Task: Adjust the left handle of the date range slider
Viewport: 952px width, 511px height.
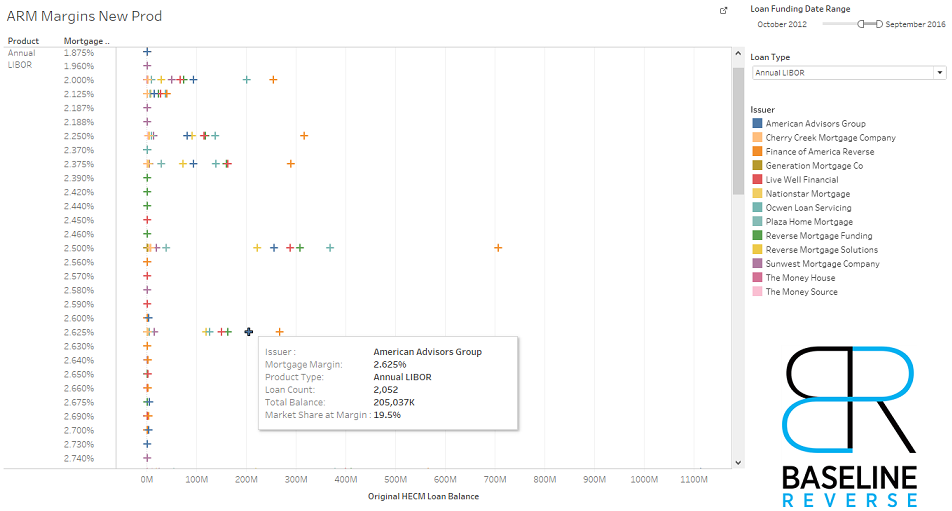Action: 861,24
